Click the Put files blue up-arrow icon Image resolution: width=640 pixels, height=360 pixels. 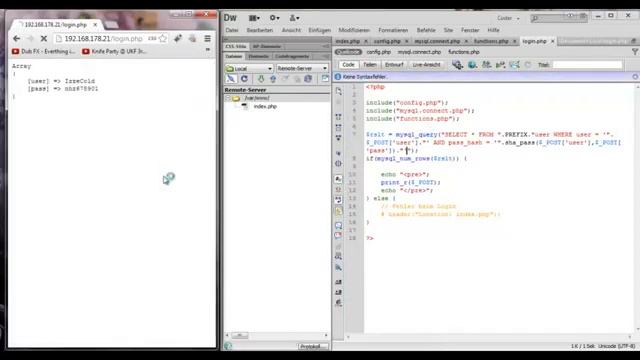tap(273, 79)
